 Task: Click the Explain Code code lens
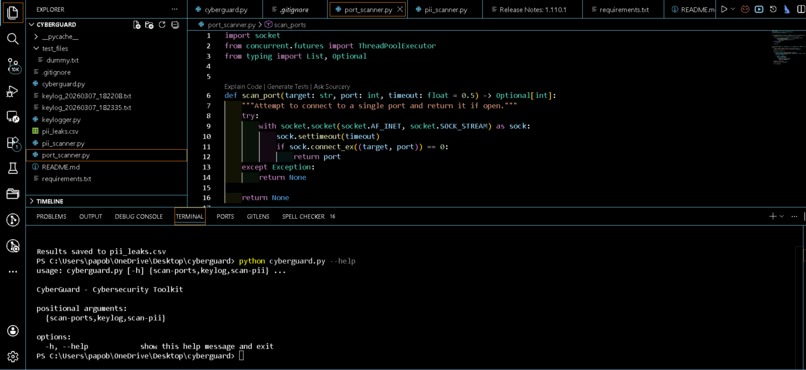pyautogui.click(x=244, y=87)
